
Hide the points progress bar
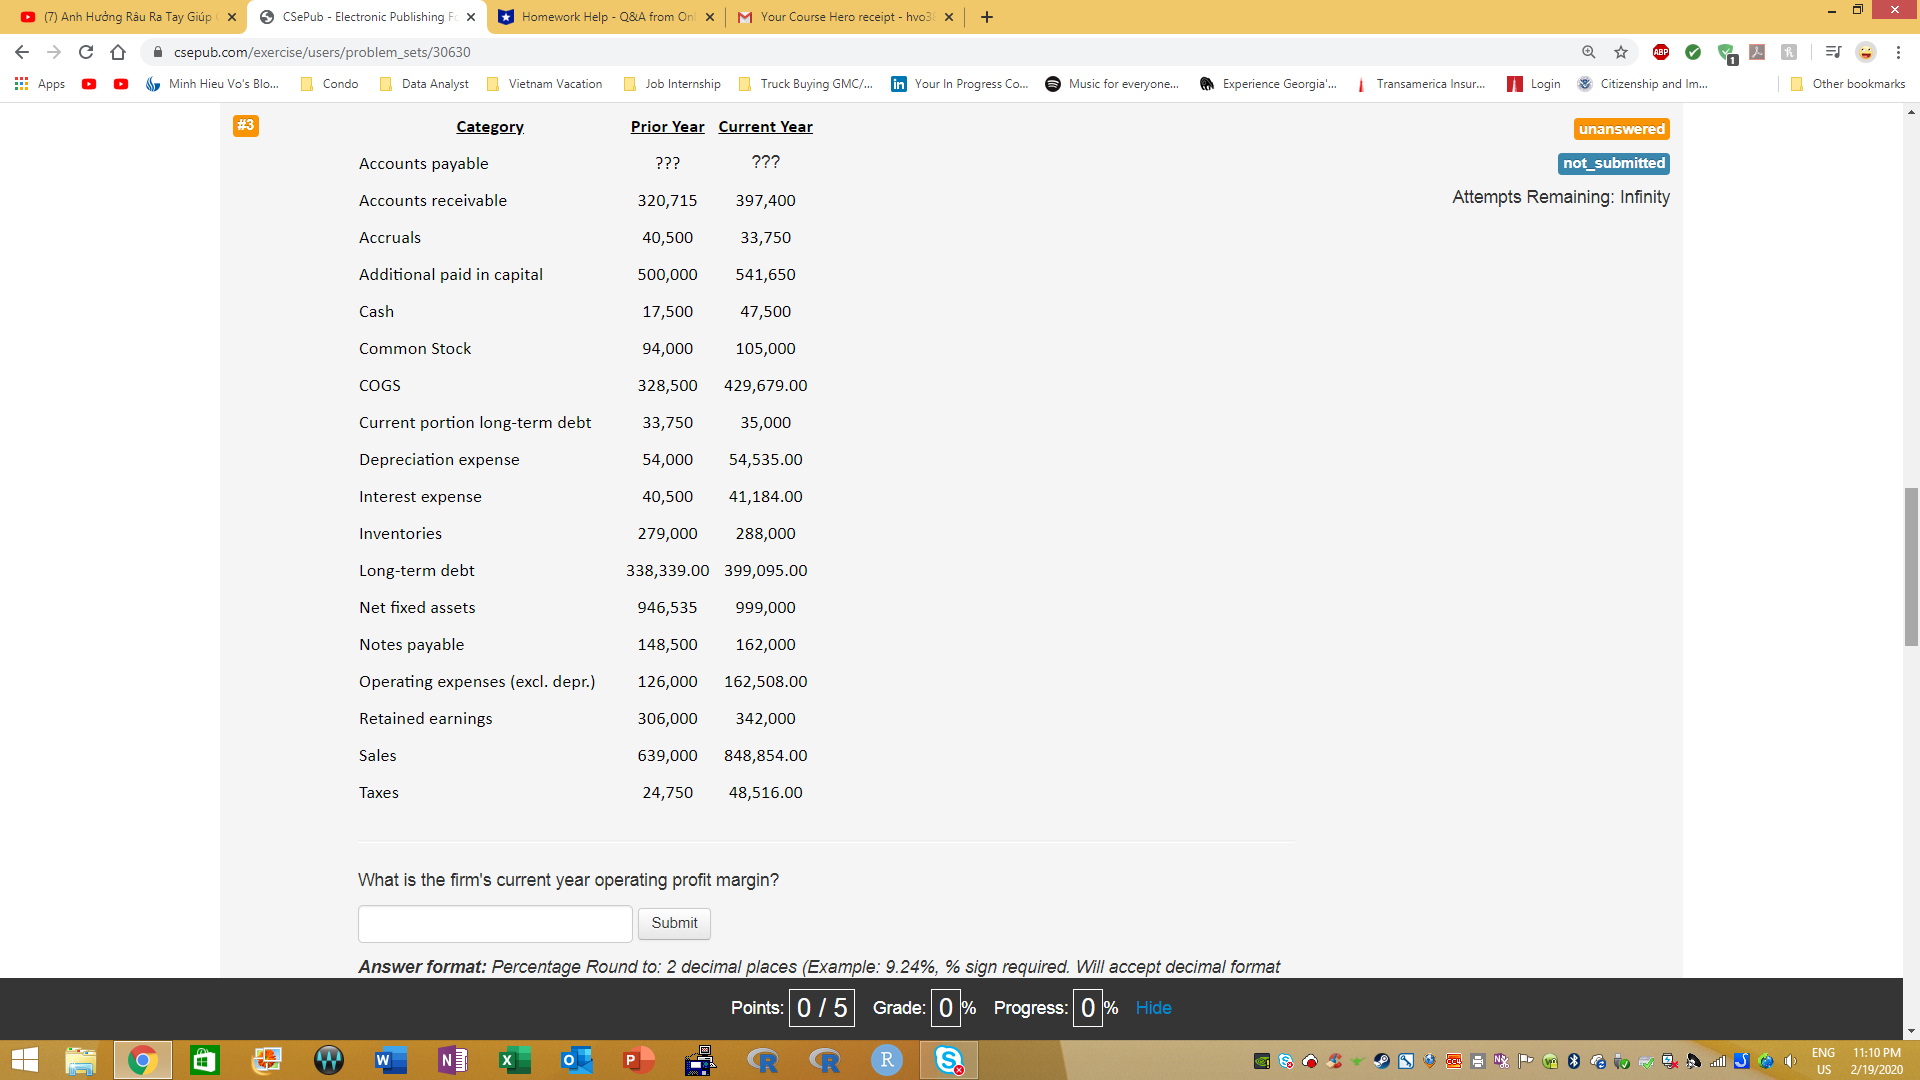click(1153, 1008)
